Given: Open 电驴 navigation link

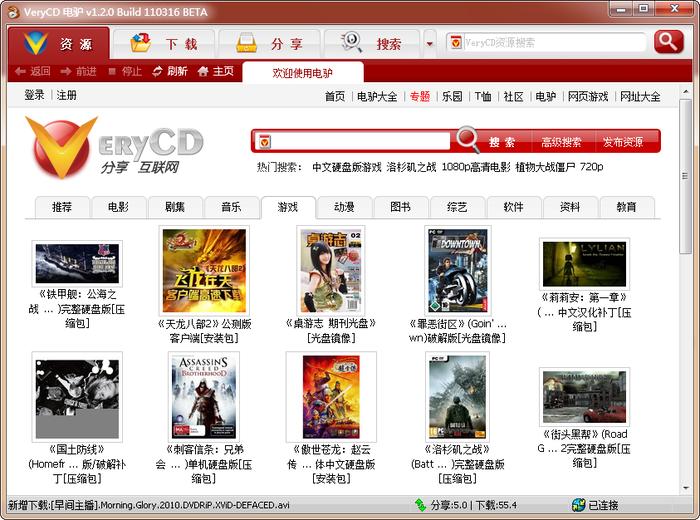Looking at the screenshot, I should [x=546, y=96].
